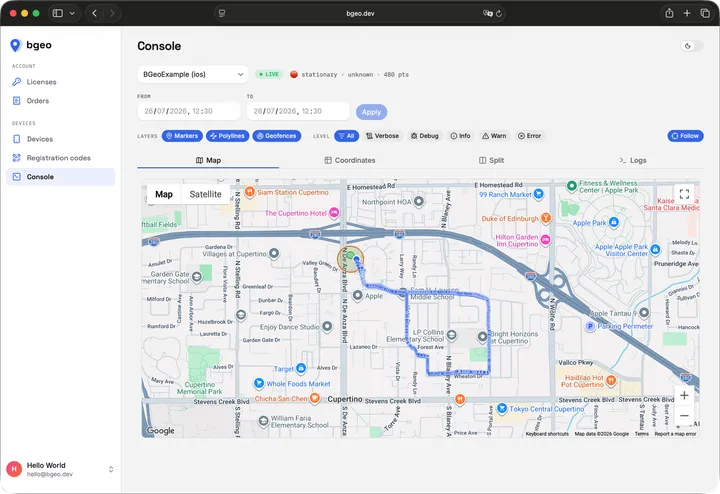
Task: Select Satellite view type button
Action: [x=205, y=194]
